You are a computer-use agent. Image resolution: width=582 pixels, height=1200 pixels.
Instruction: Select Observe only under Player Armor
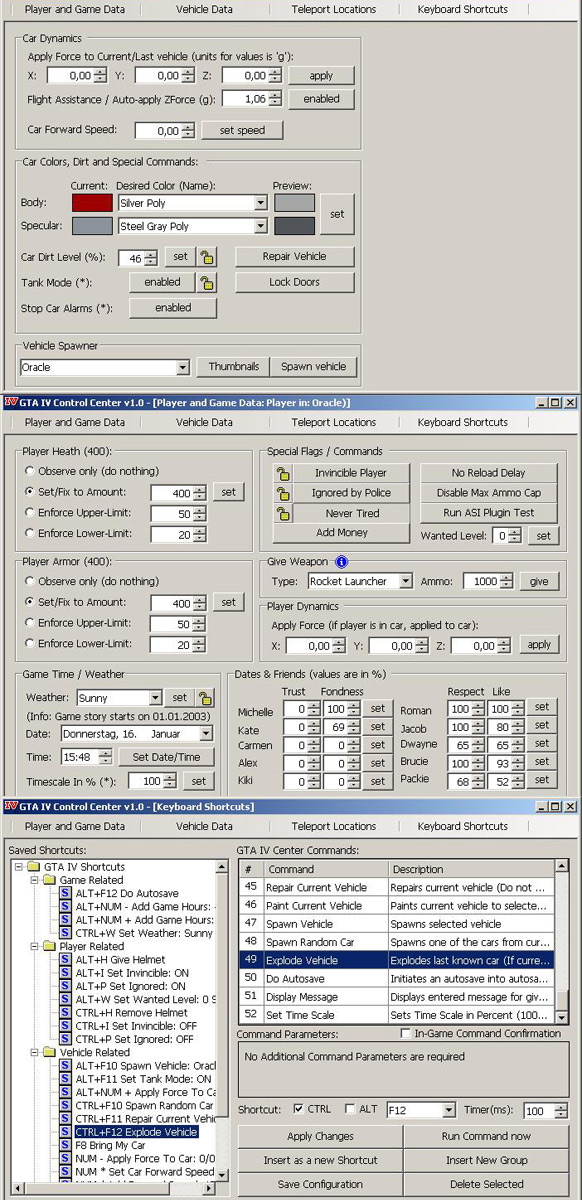click(30, 581)
